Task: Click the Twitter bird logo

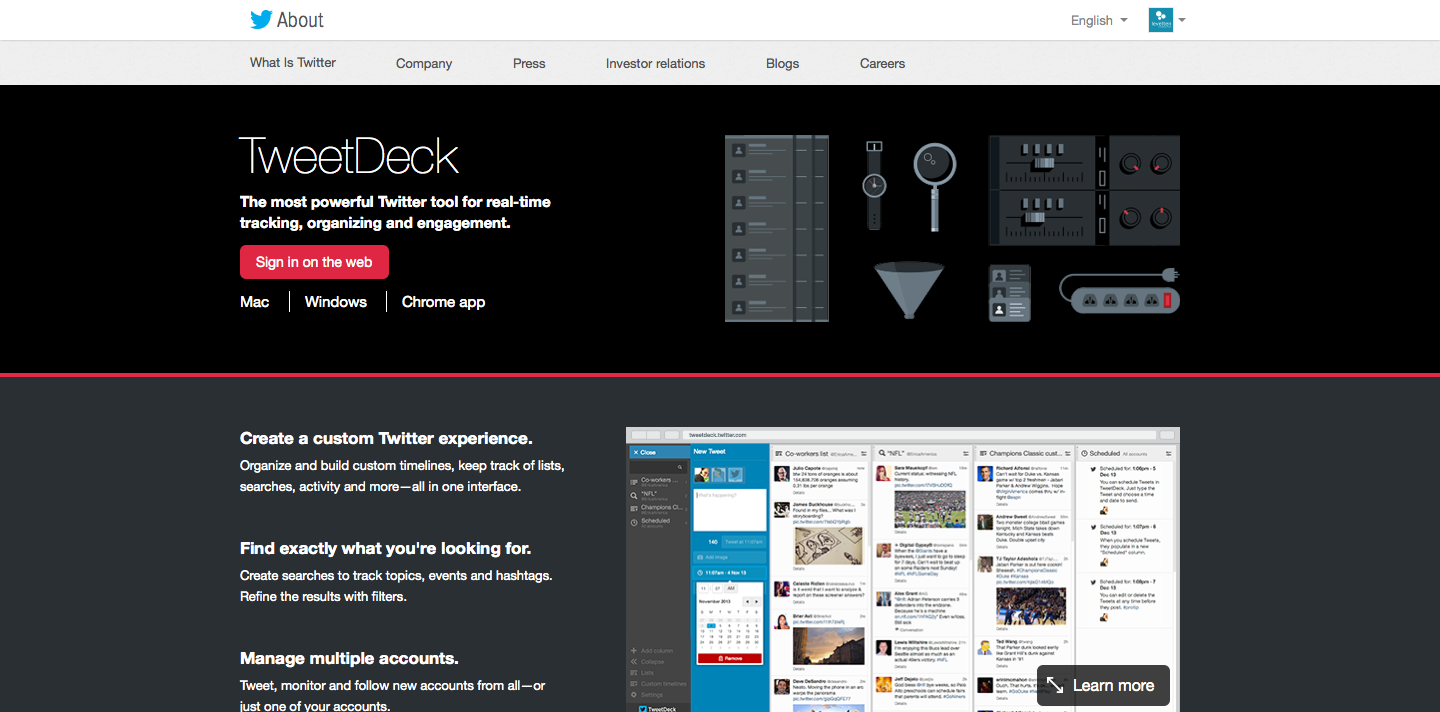Action: coord(261,20)
